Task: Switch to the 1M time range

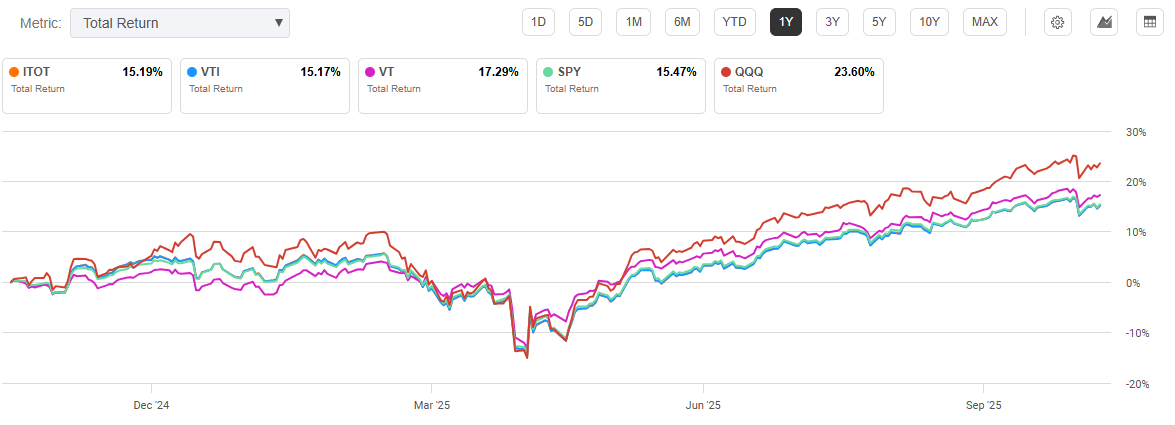Action: (633, 22)
